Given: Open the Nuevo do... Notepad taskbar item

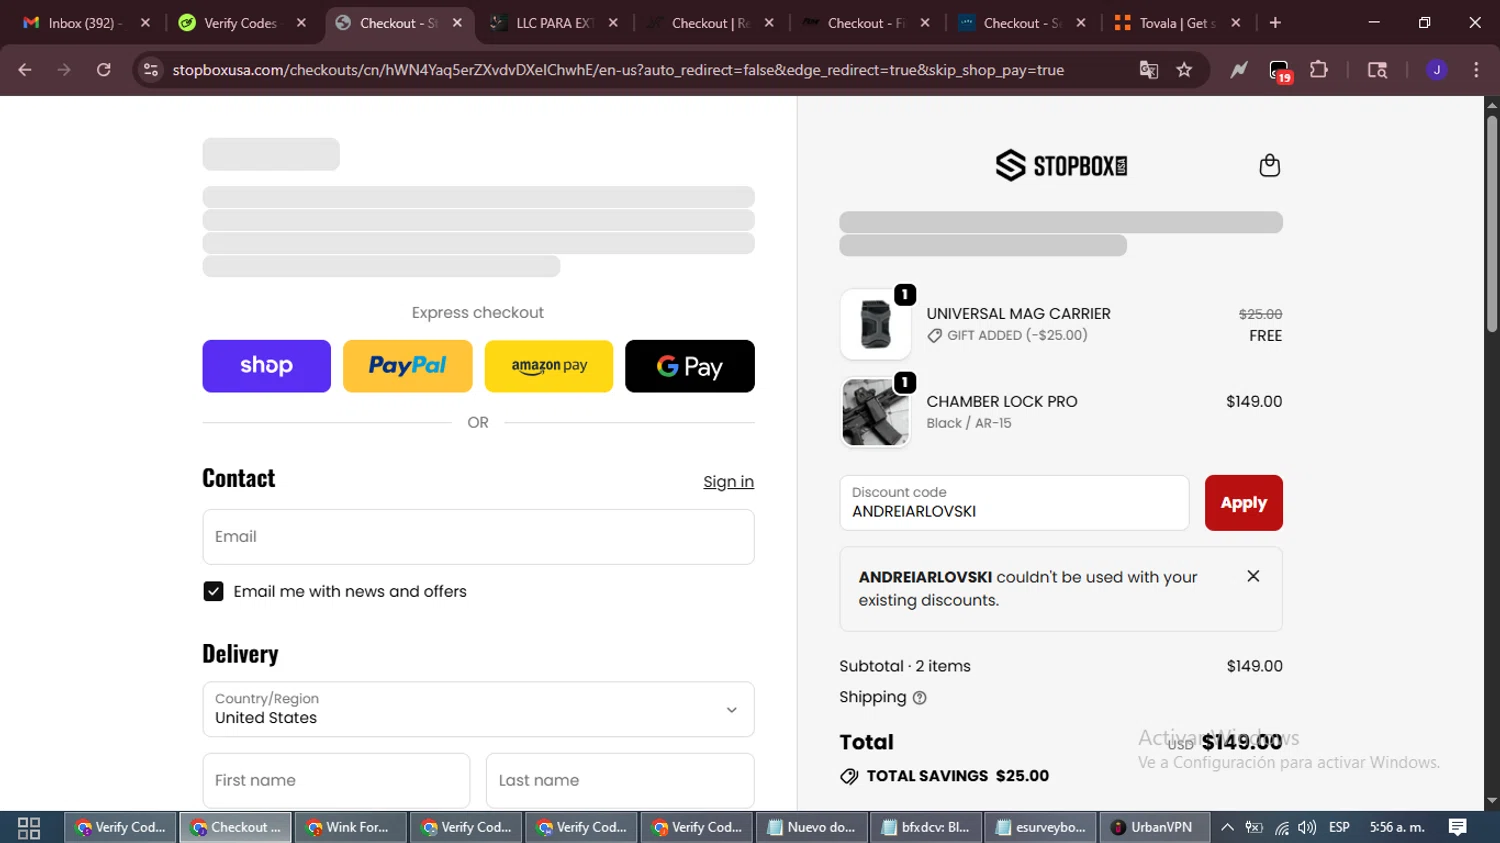Looking at the screenshot, I should point(809,827).
